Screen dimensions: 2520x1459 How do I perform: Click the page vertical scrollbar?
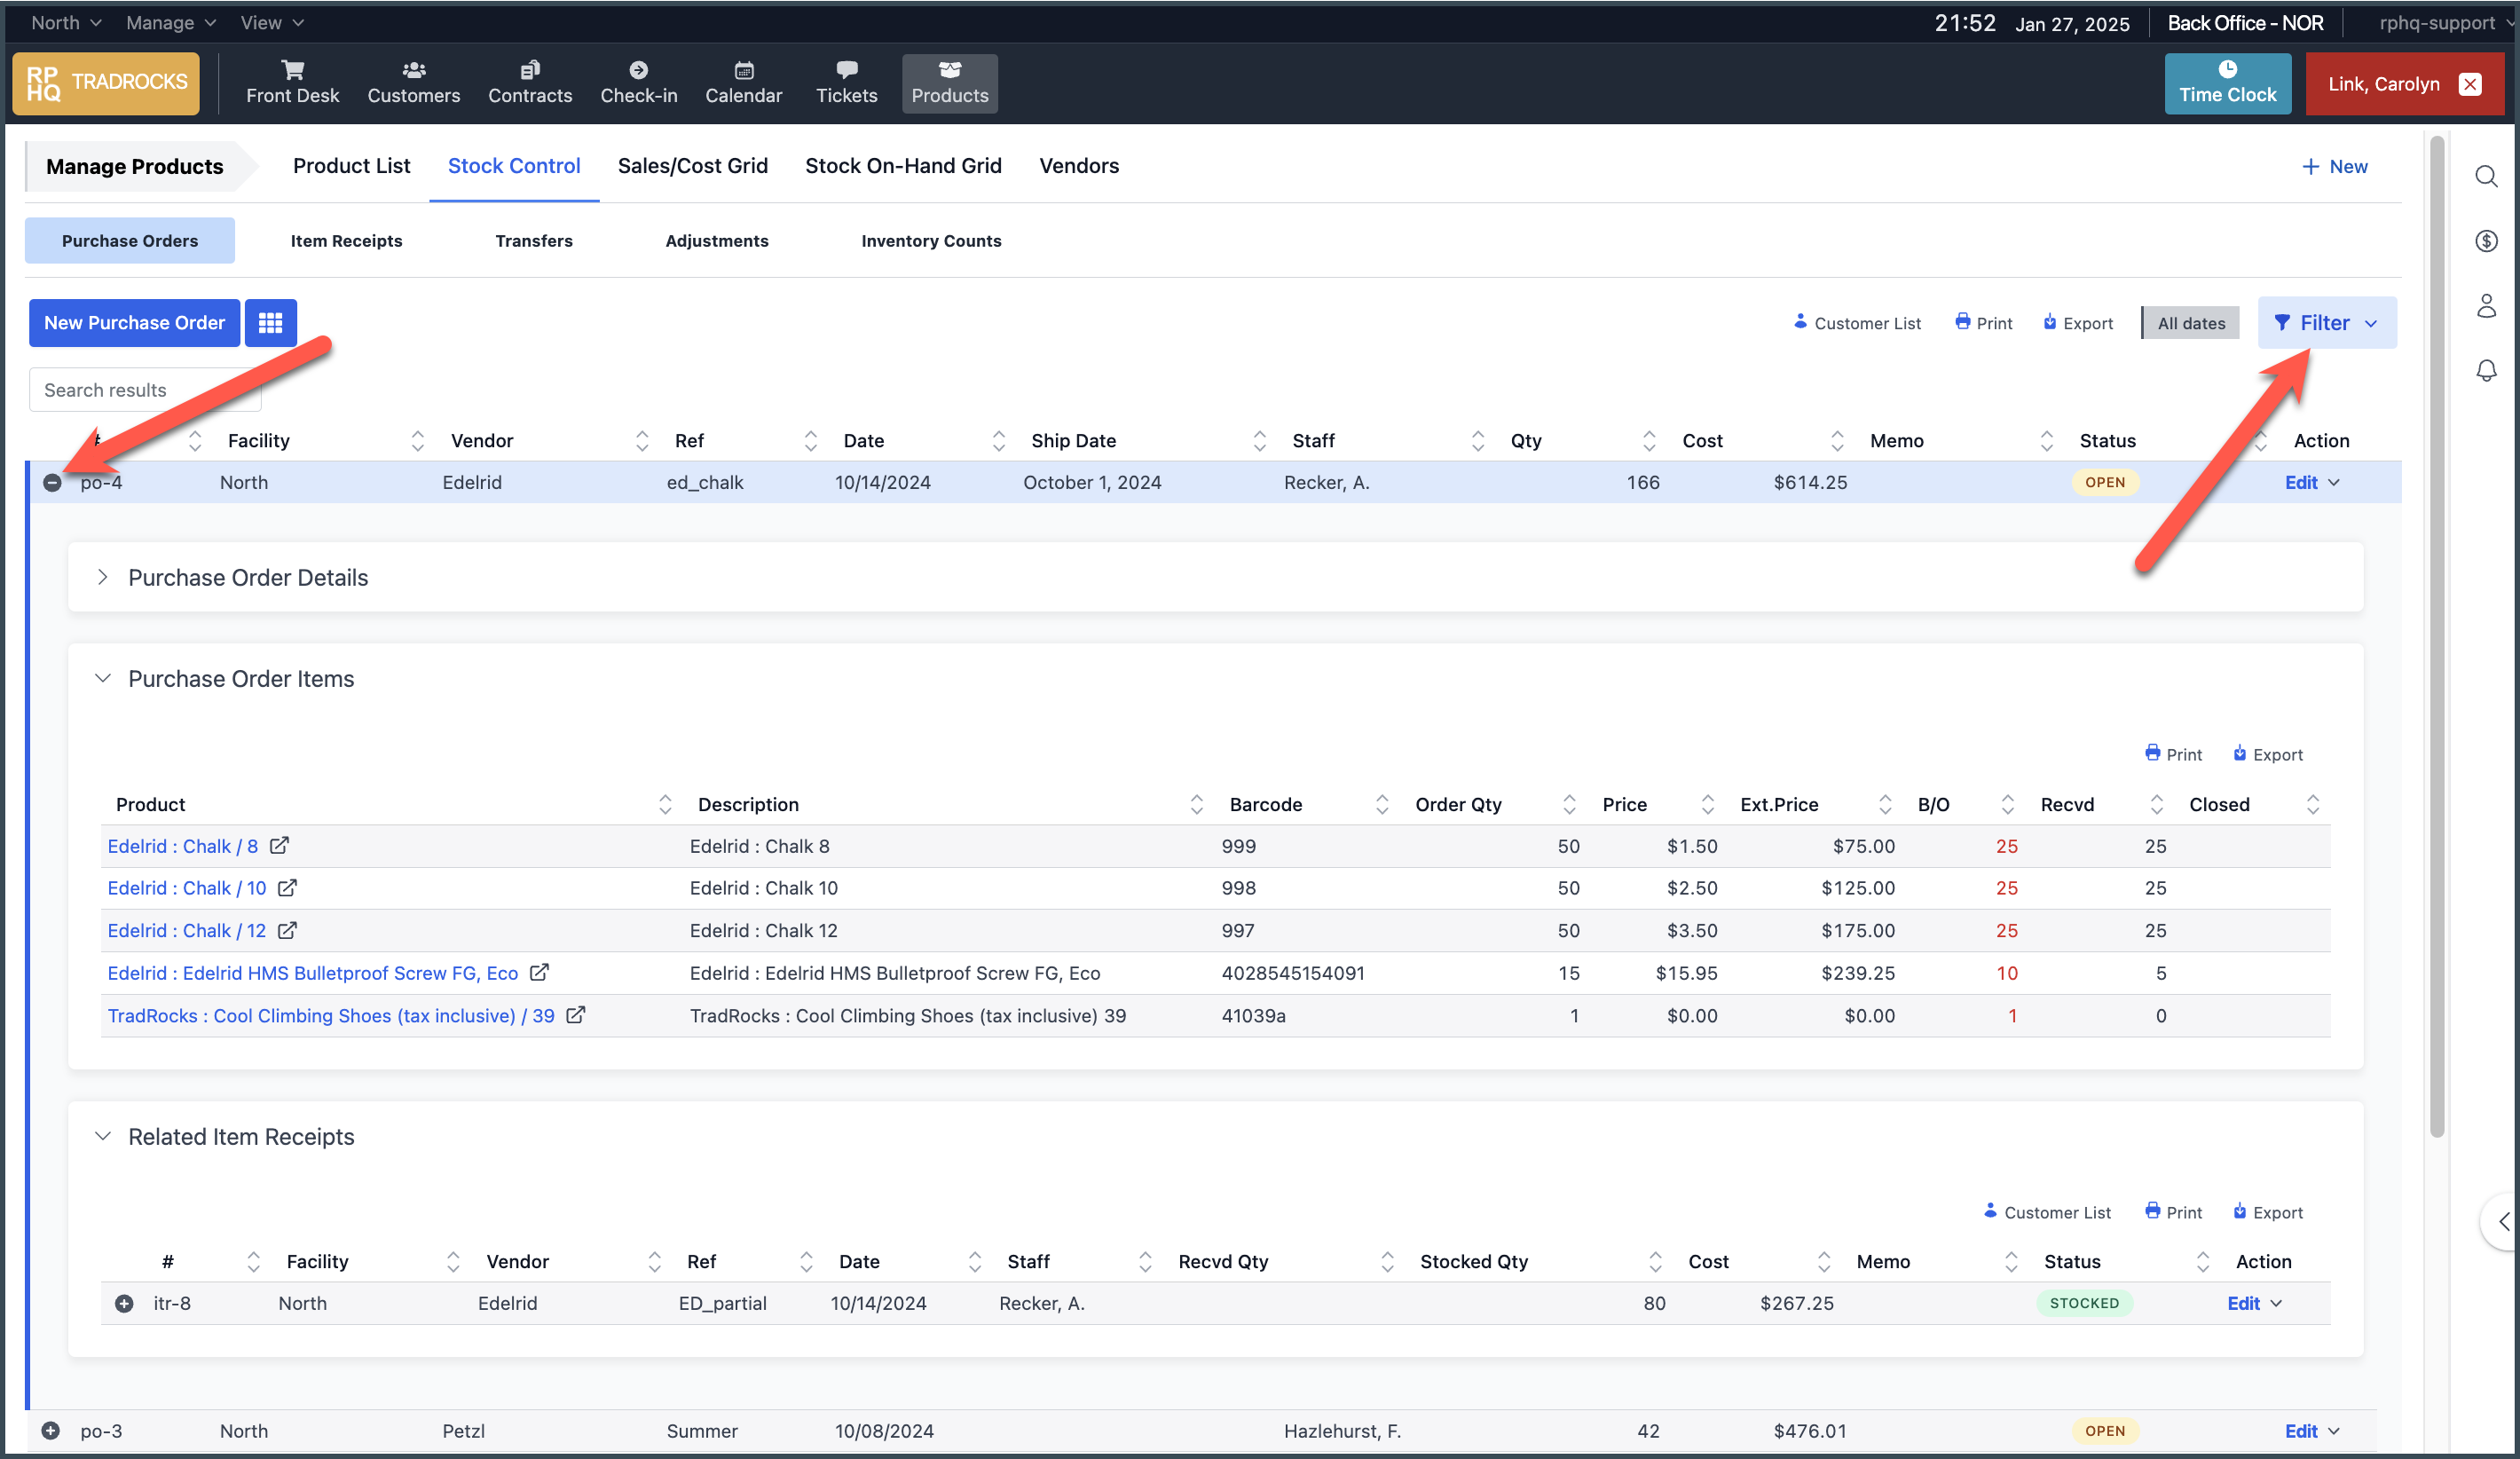click(2437, 636)
